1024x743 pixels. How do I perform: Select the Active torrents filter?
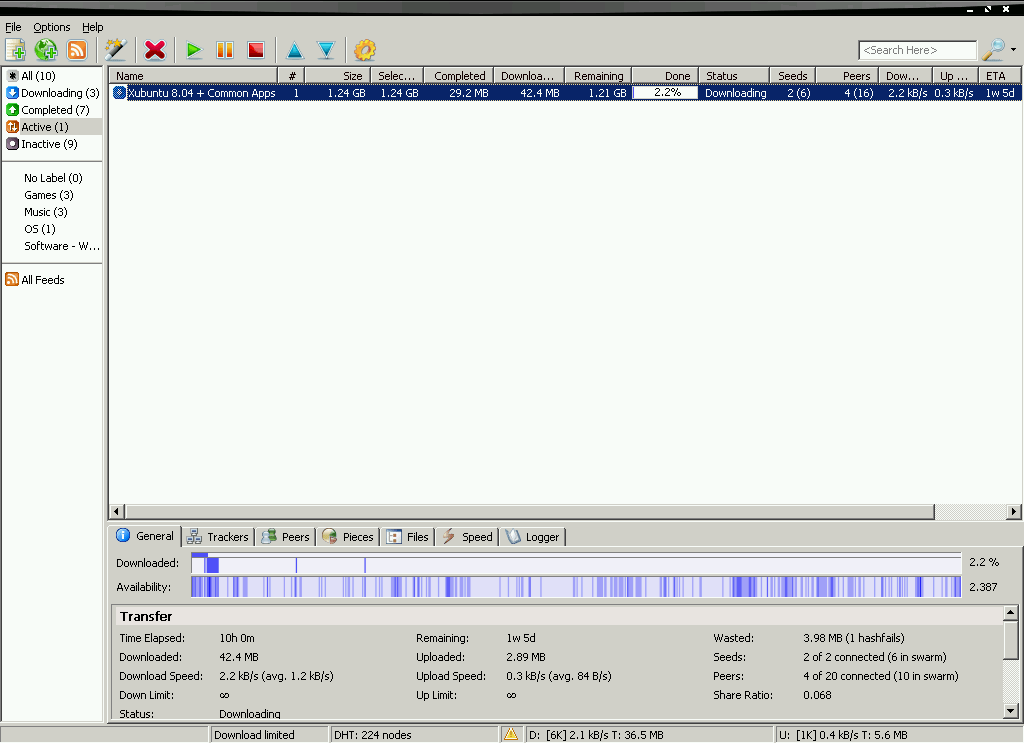pos(42,126)
